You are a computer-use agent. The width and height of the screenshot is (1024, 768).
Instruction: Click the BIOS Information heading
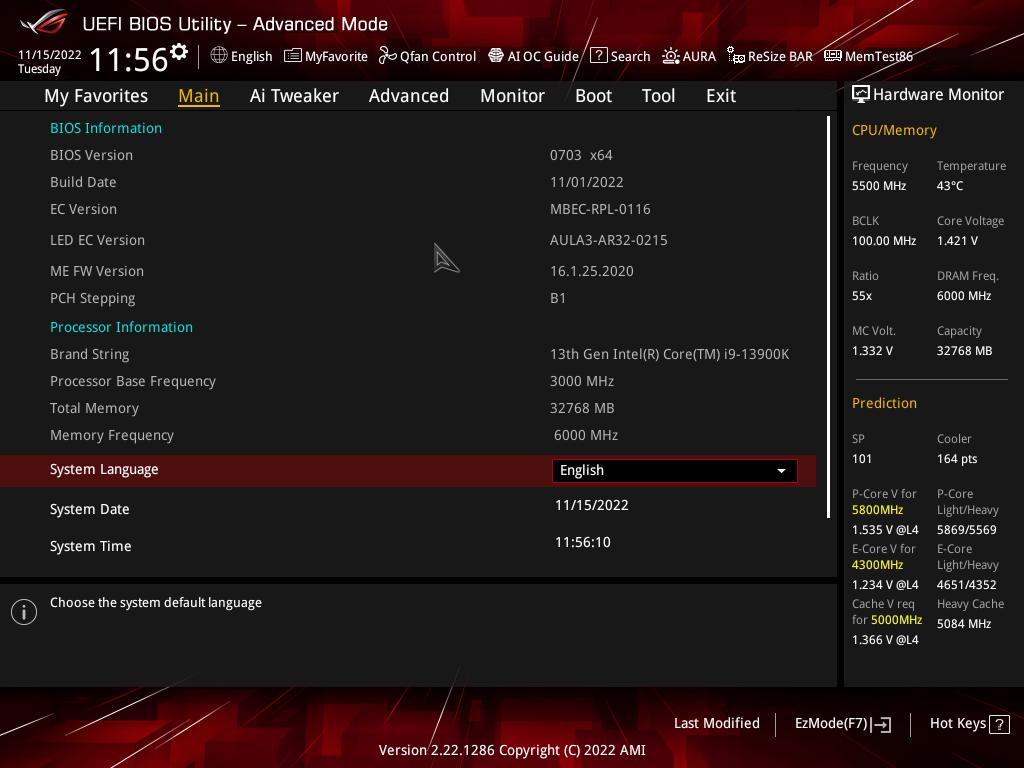tap(106, 128)
